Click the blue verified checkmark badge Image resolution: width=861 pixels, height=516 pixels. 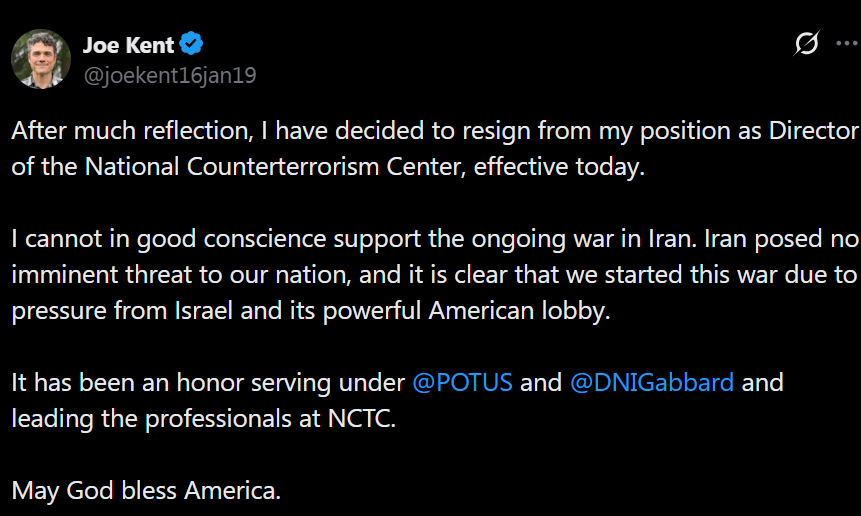tap(193, 44)
